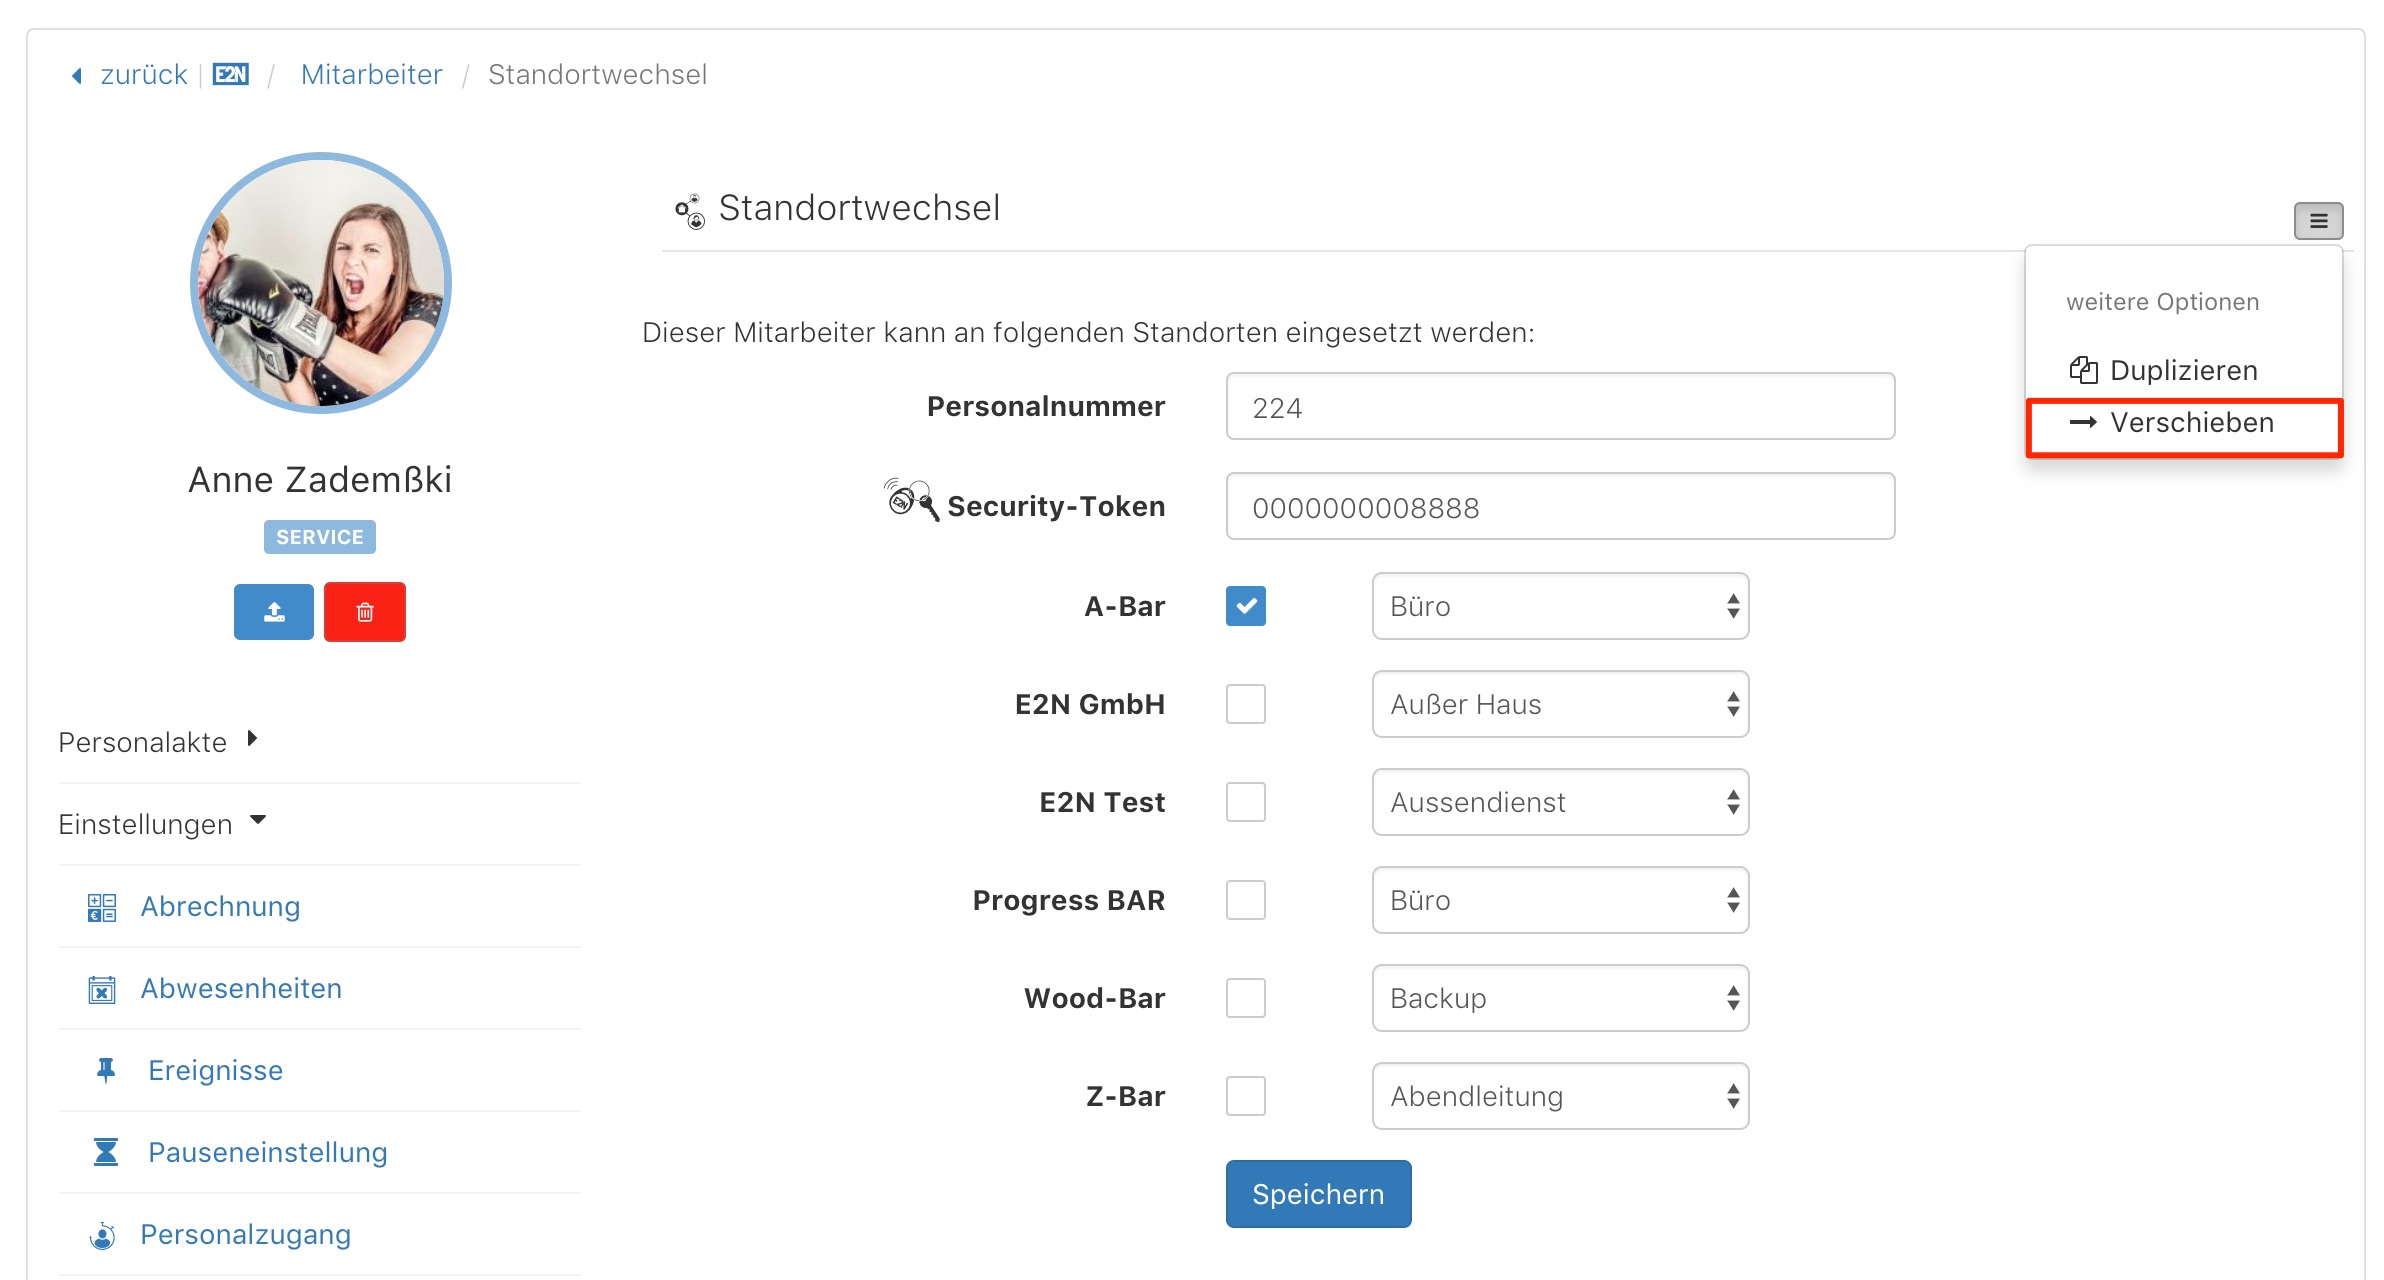Open the Pauseneinstellung link

[267, 1153]
